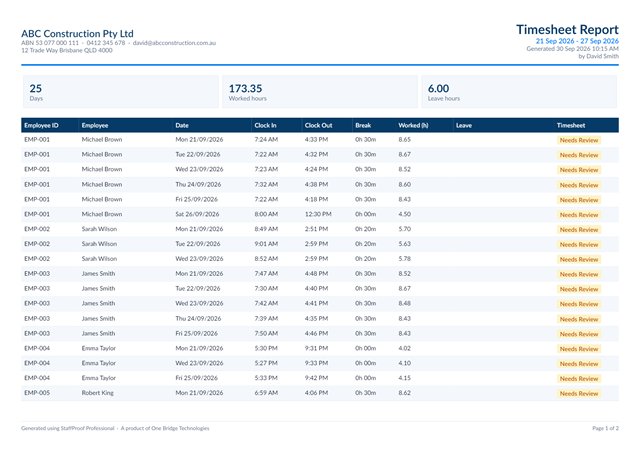Click the Page 1 of 2 indicator
The image size is (640, 452).
605,428
